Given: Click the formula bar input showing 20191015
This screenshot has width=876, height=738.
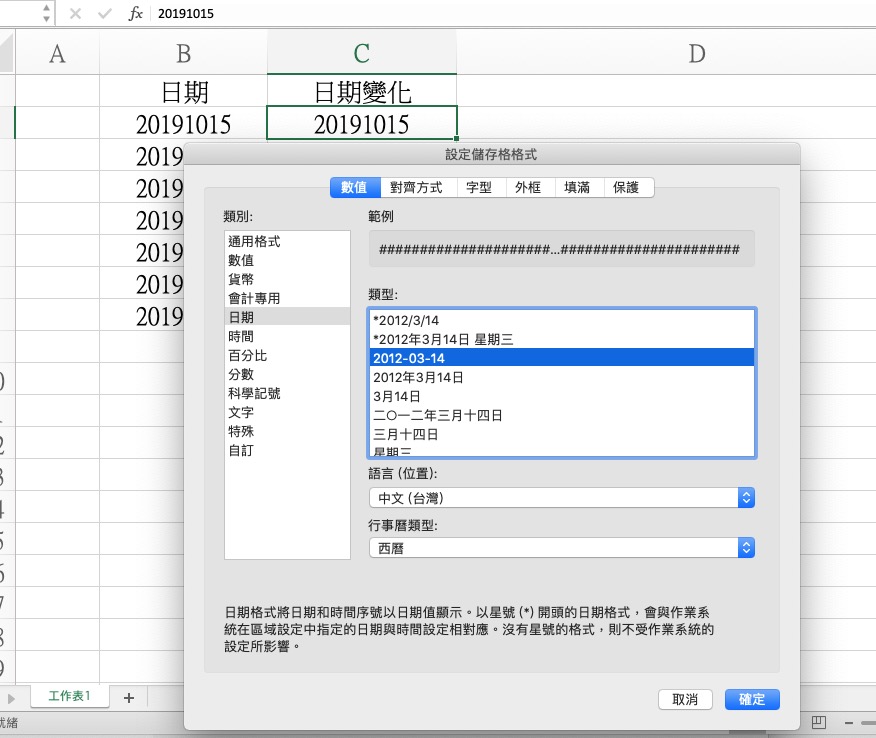Looking at the screenshot, I should coord(514,13).
